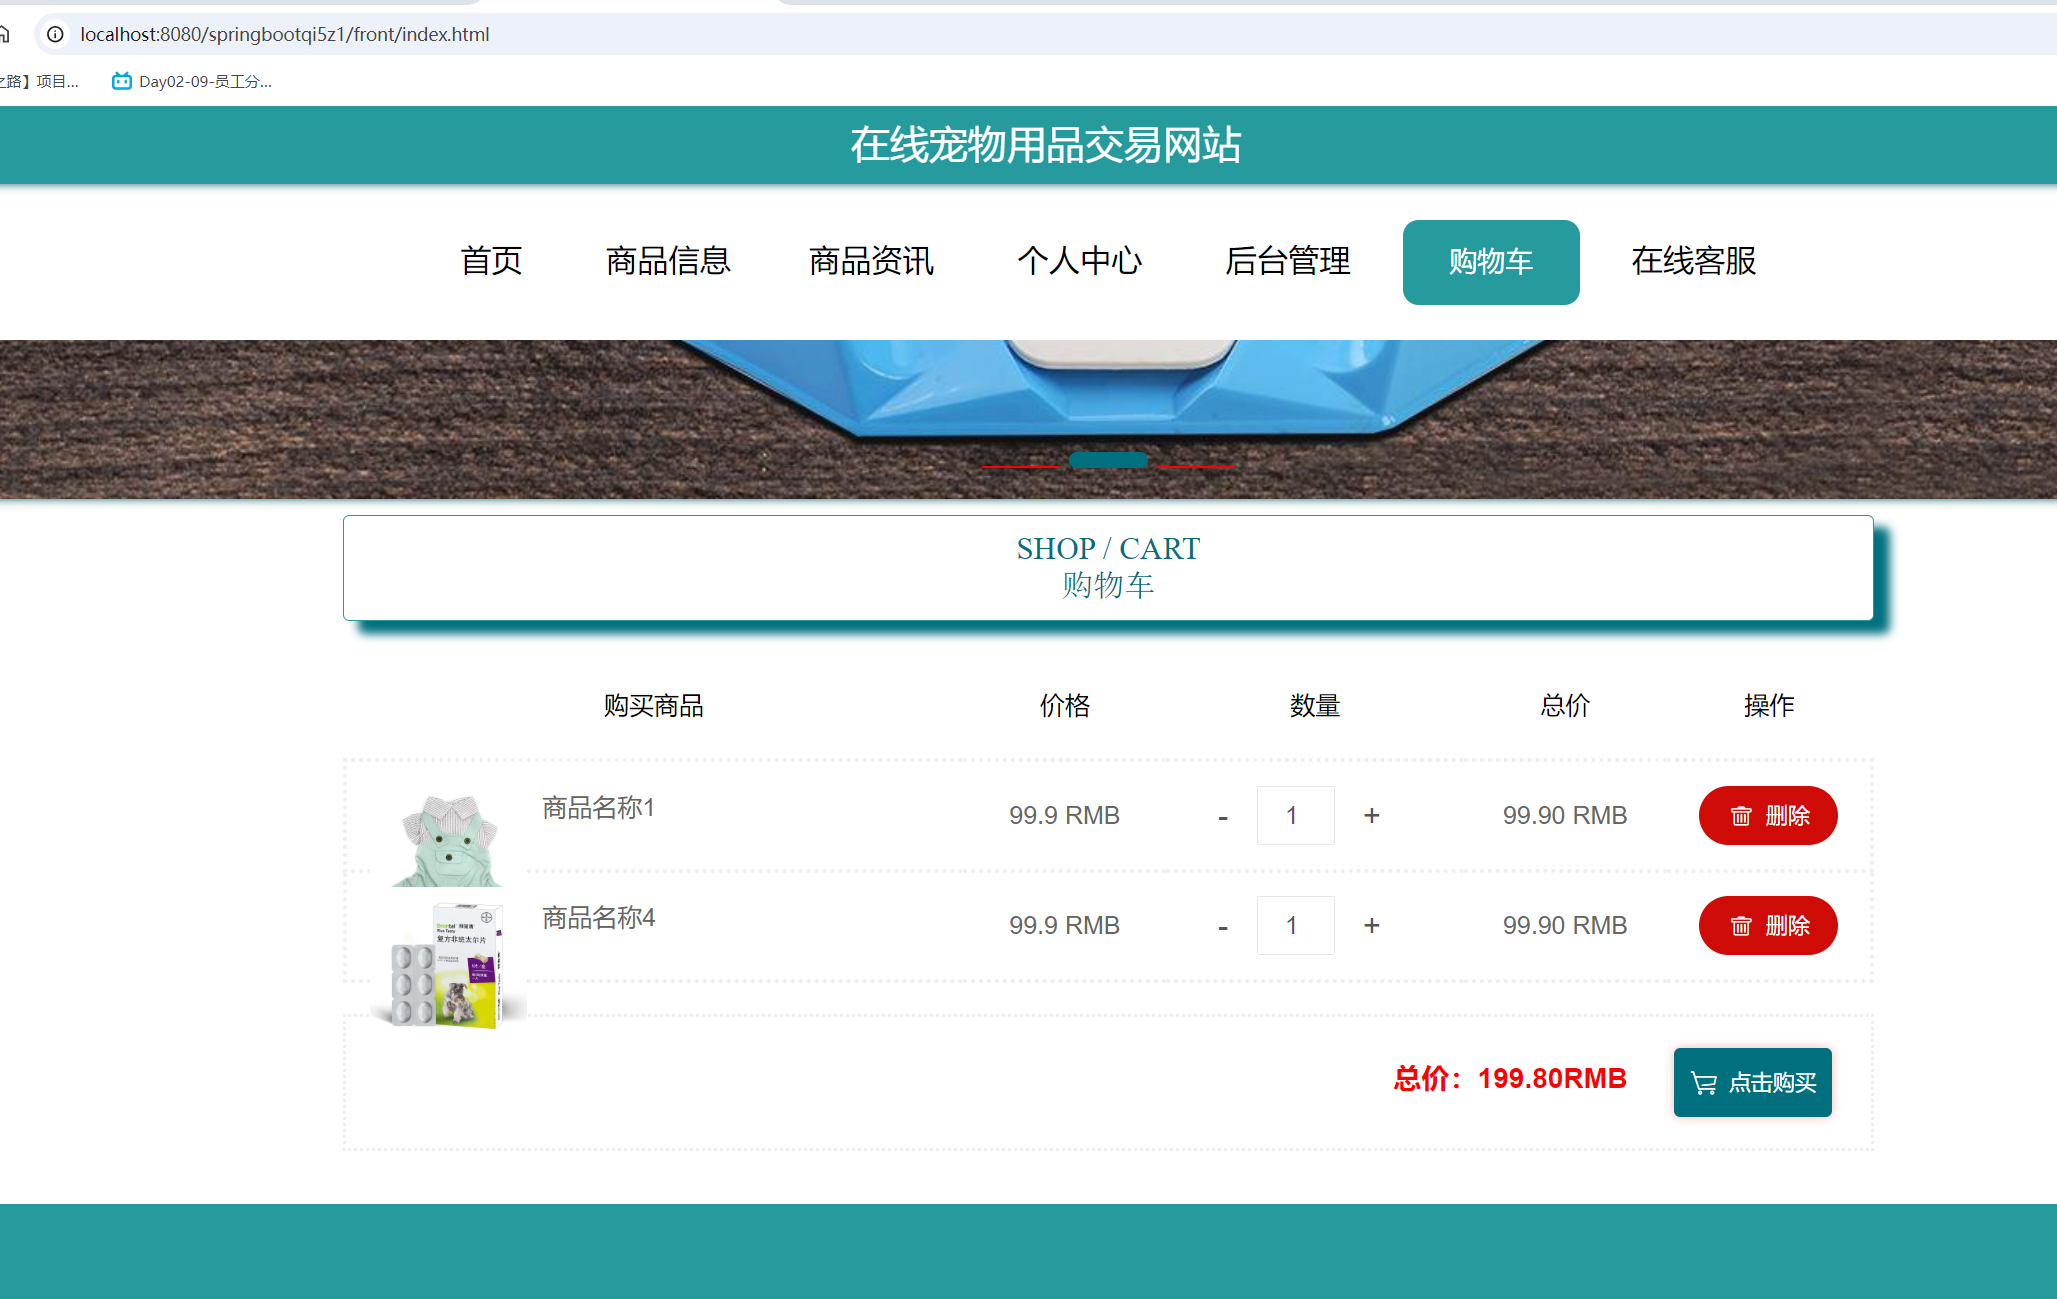This screenshot has height=1299, width=2057.
Task: Select the 购物车 navigation tab
Action: pos(1490,262)
